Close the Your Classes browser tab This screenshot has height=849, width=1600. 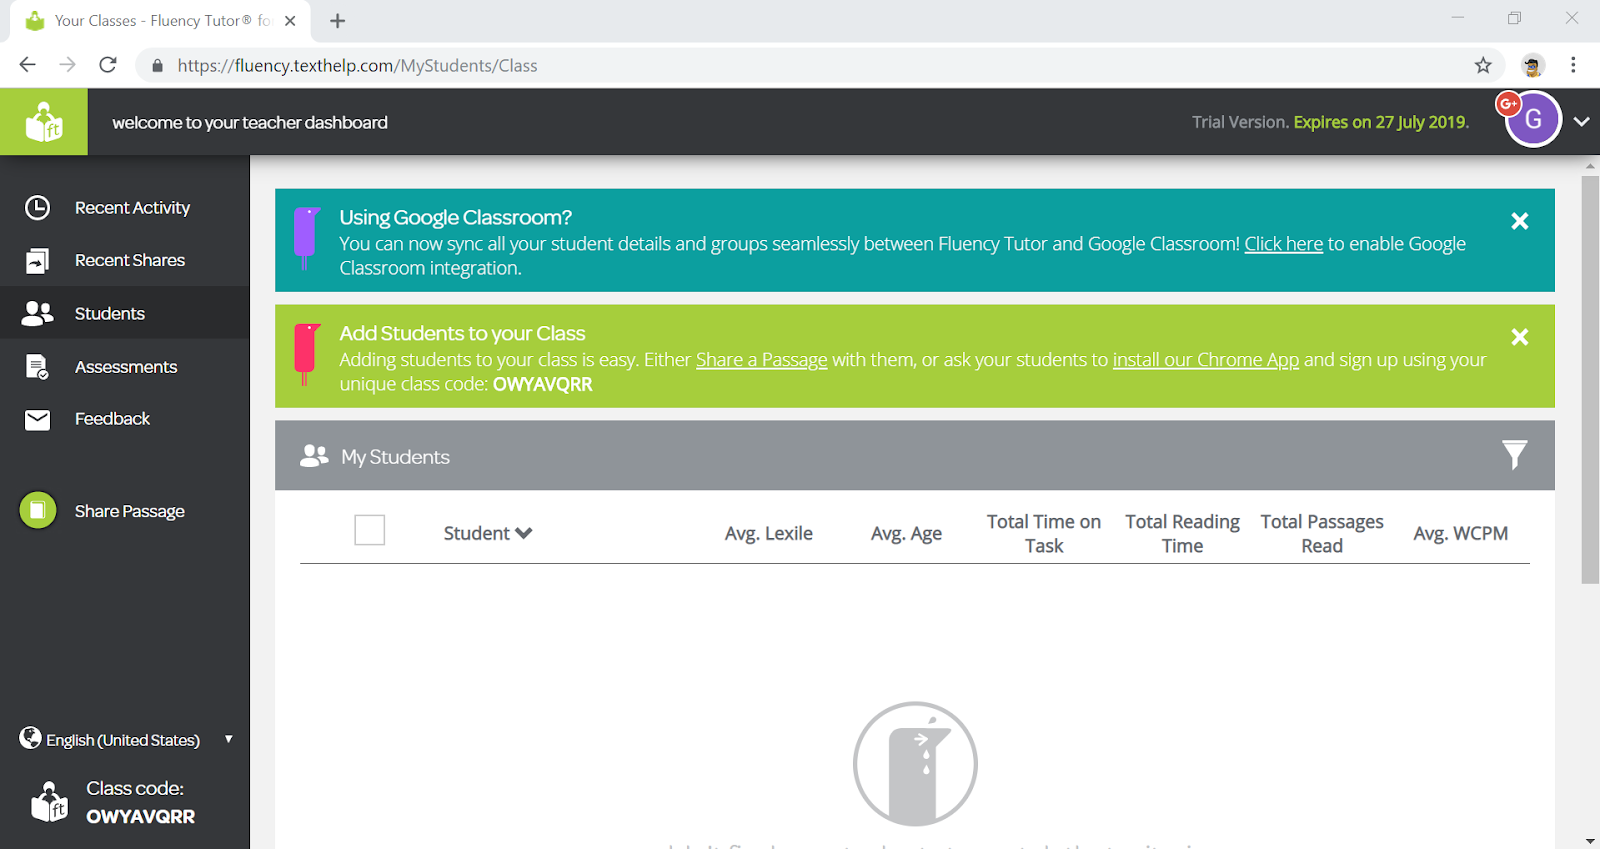click(290, 21)
